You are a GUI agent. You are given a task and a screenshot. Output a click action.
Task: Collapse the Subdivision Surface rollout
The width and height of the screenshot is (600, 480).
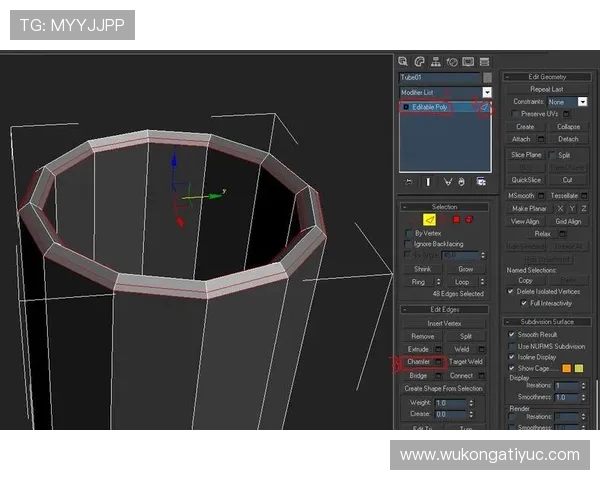click(x=547, y=322)
